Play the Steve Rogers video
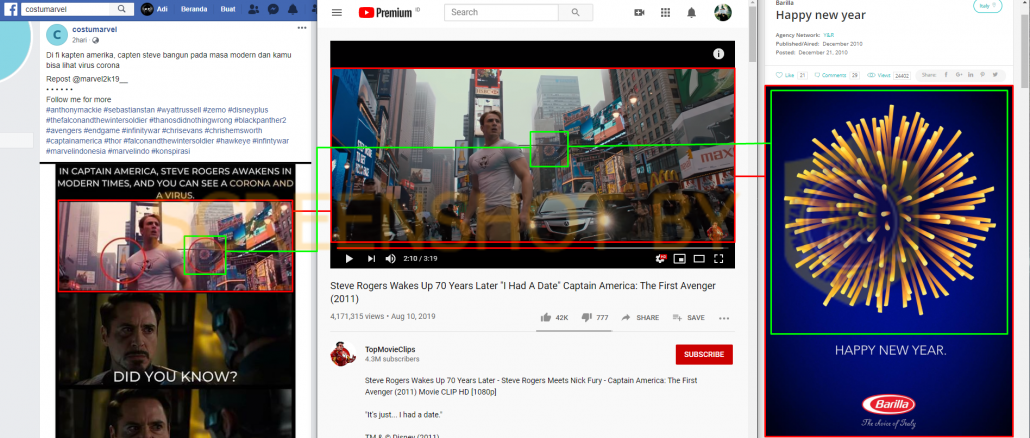Screen dimensions: 1030x438 349,259
